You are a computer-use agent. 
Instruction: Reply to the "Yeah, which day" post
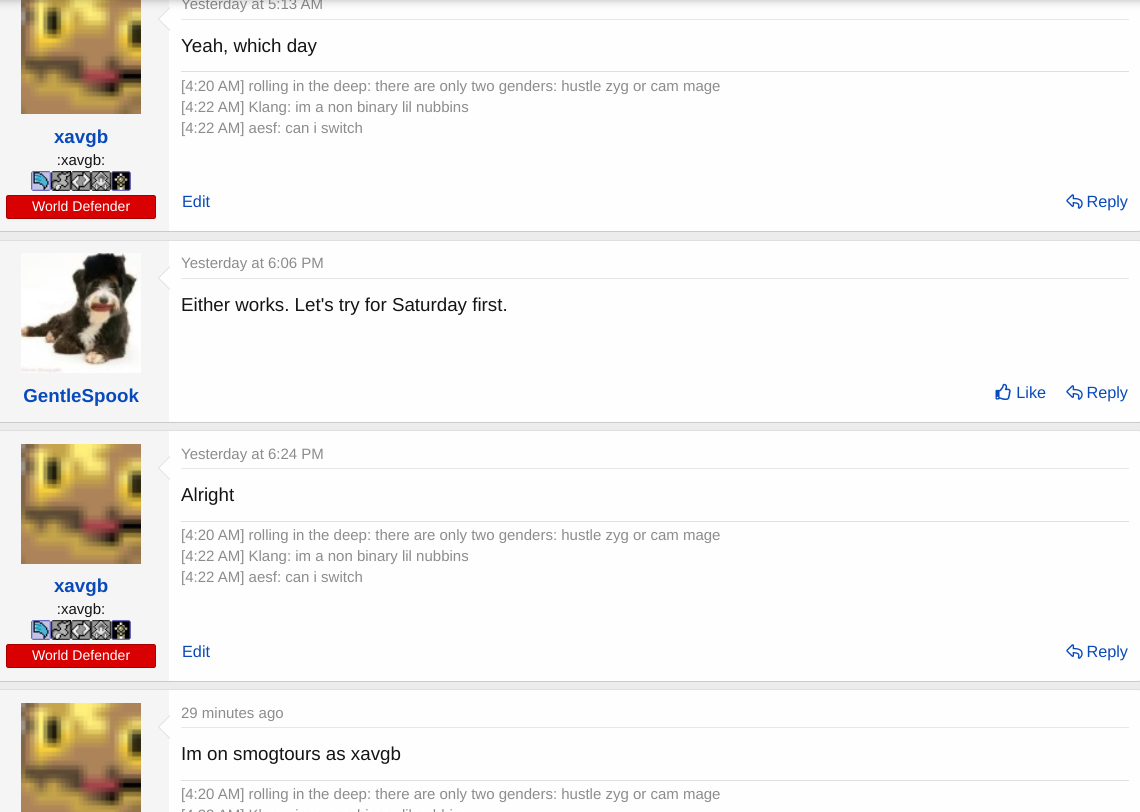[x=1096, y=202]
